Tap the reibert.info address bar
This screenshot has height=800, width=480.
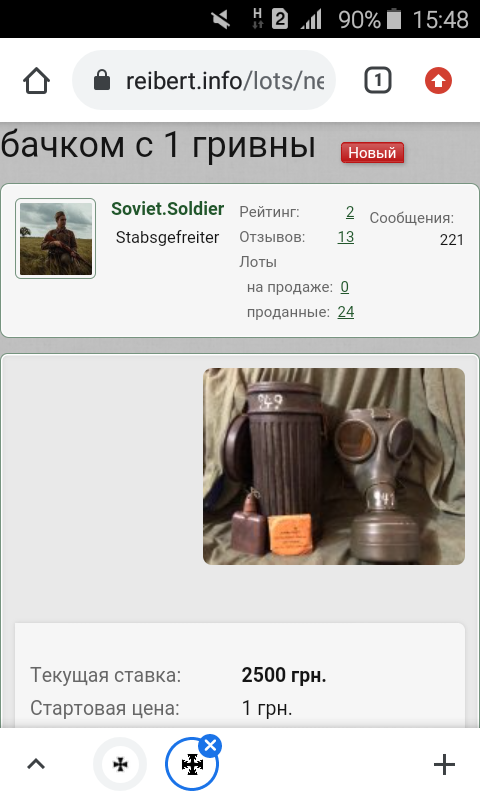point(204,80)
